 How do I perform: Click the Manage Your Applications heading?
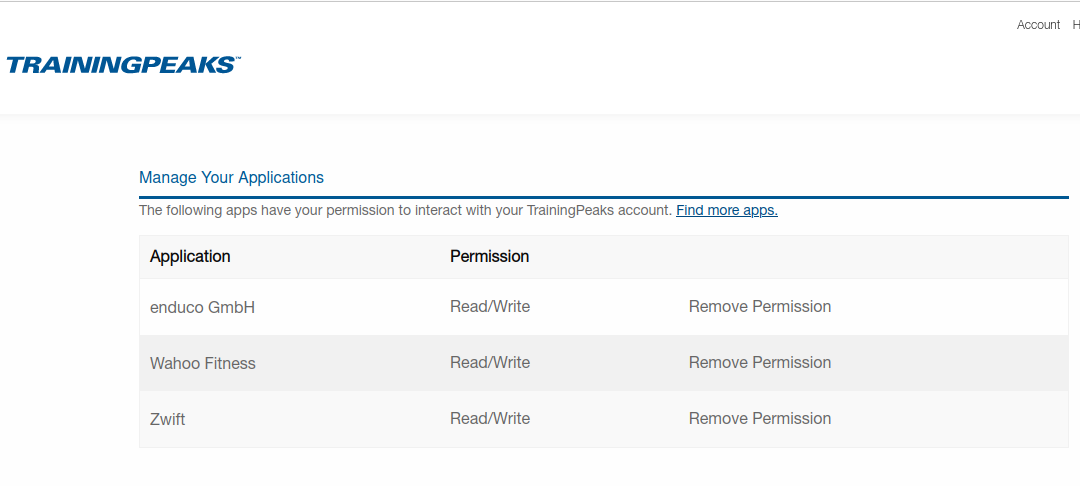[231, 178]
